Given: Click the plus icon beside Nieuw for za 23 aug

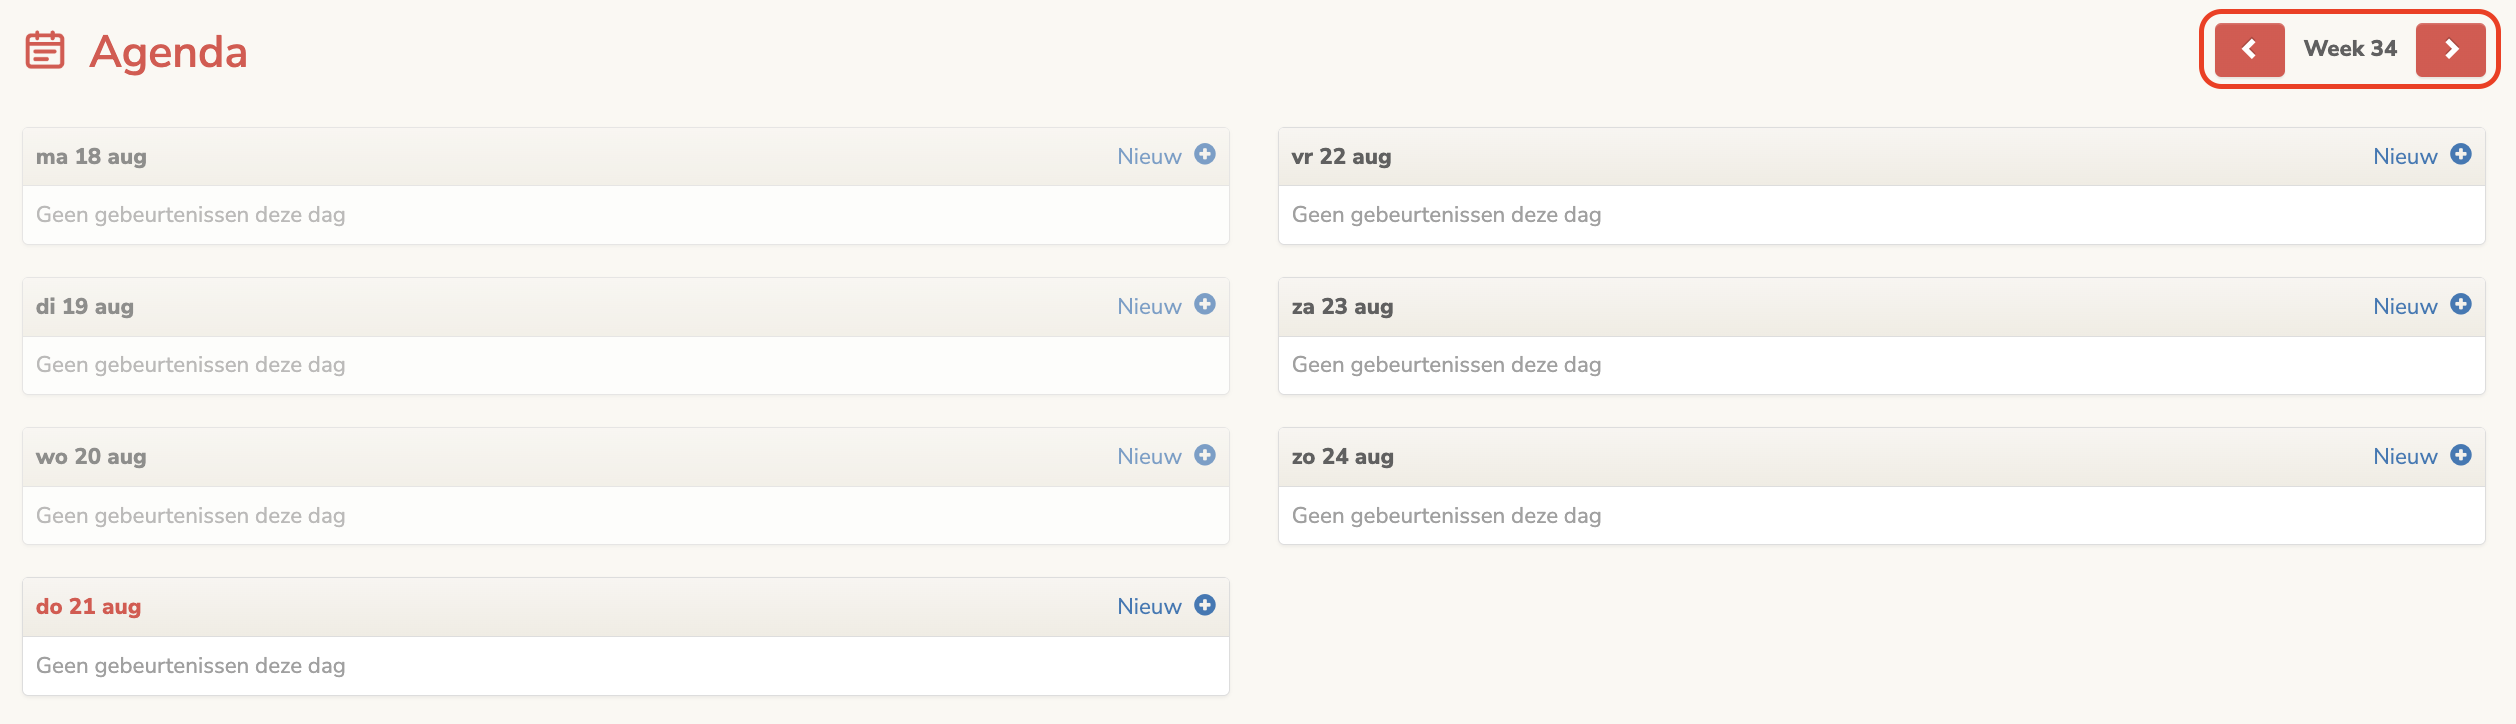Looking at the screenshot, I should [x=2461, y=306].
